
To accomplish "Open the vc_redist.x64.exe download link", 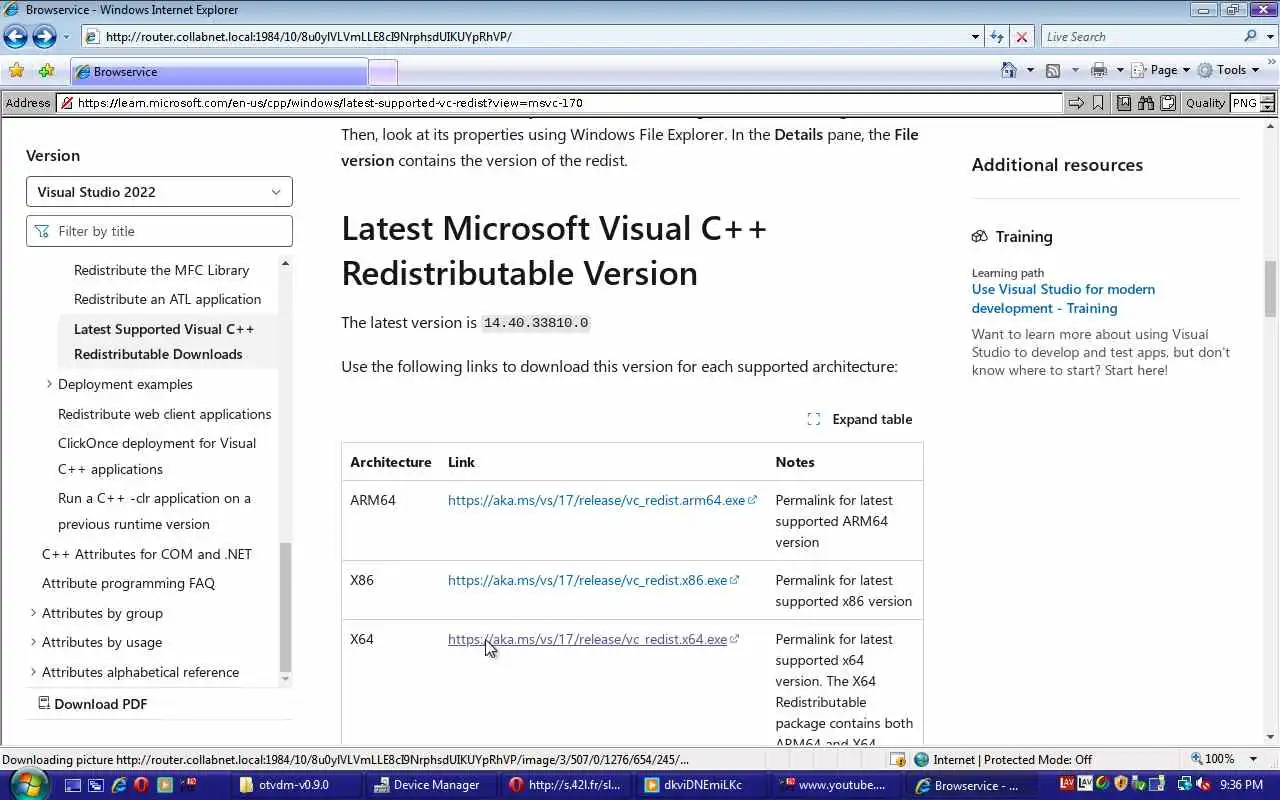I will tap(587, 639).
